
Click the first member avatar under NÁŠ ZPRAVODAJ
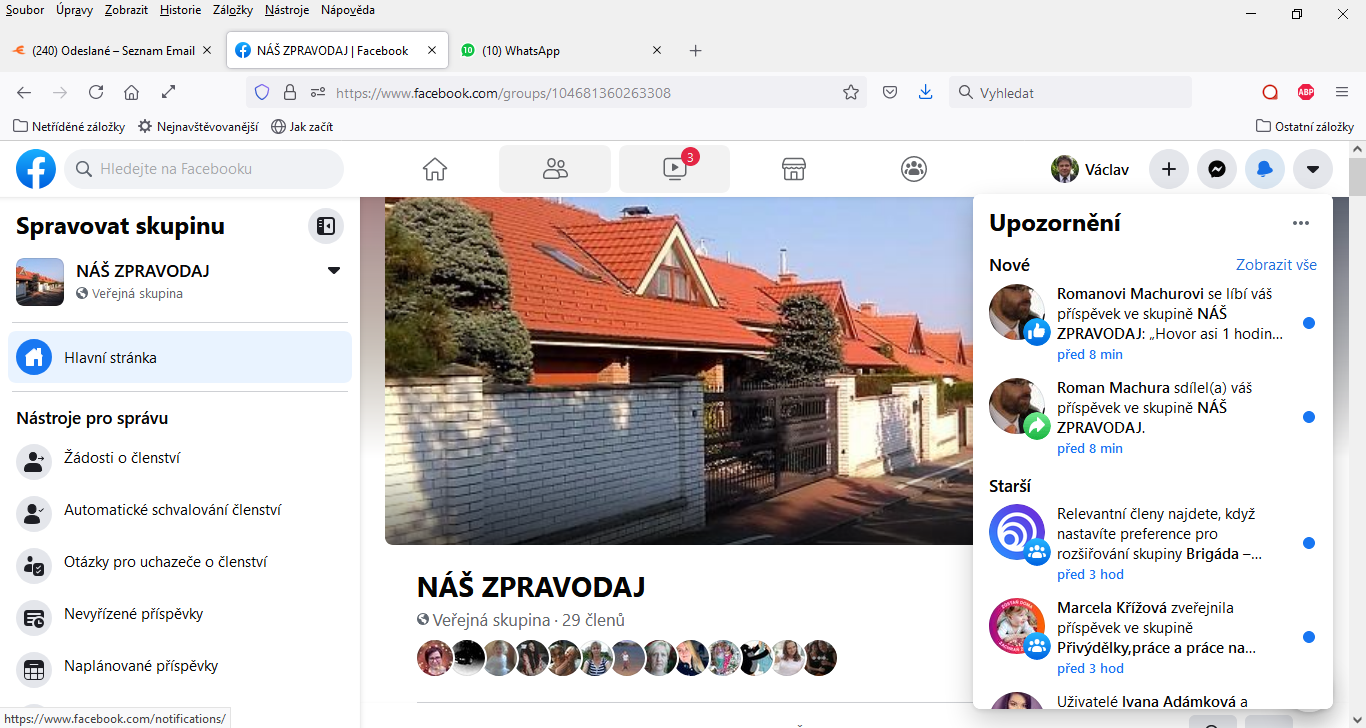click(434, 658)
